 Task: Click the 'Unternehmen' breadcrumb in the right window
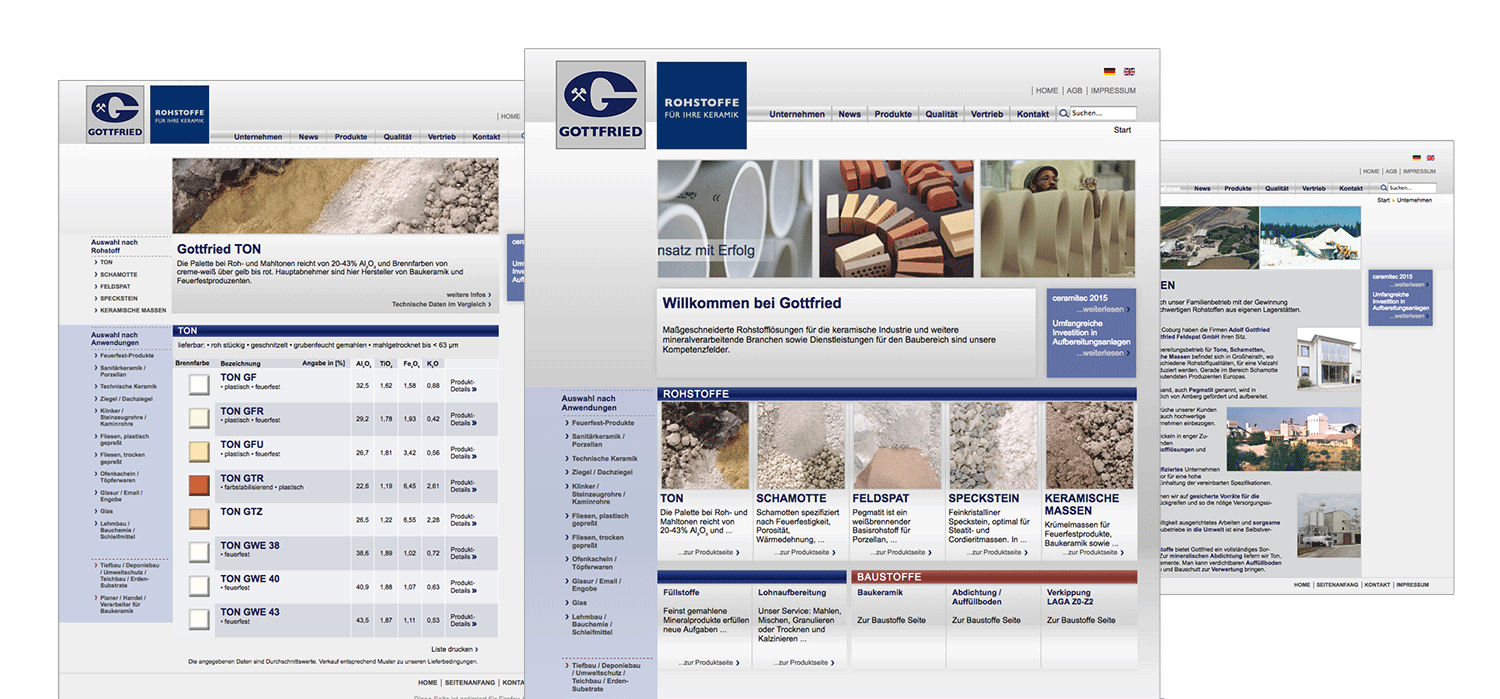point(1414,200)
